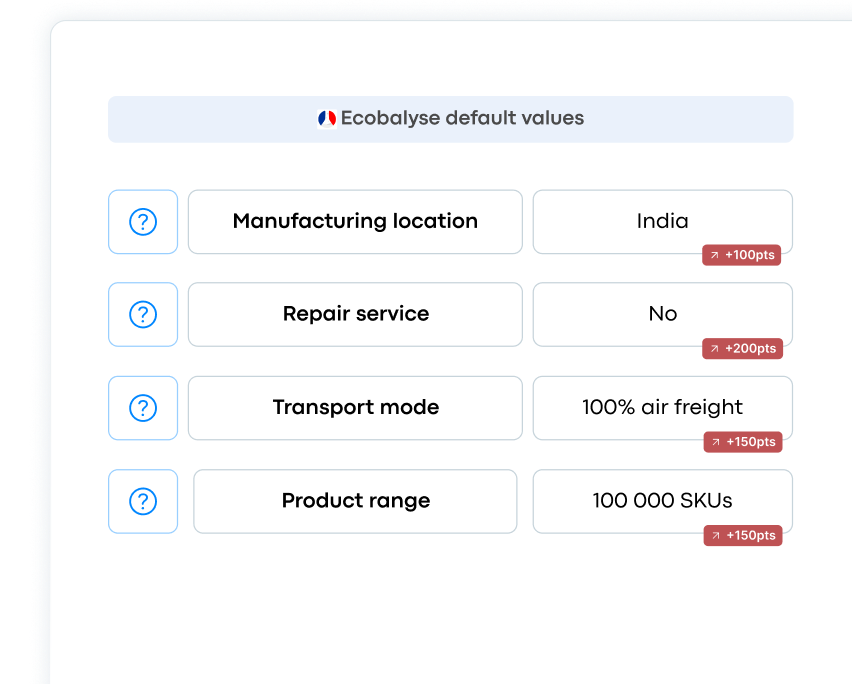Click the +100pts badge under India
852x684 pixels.
click(x=742, y=255)
